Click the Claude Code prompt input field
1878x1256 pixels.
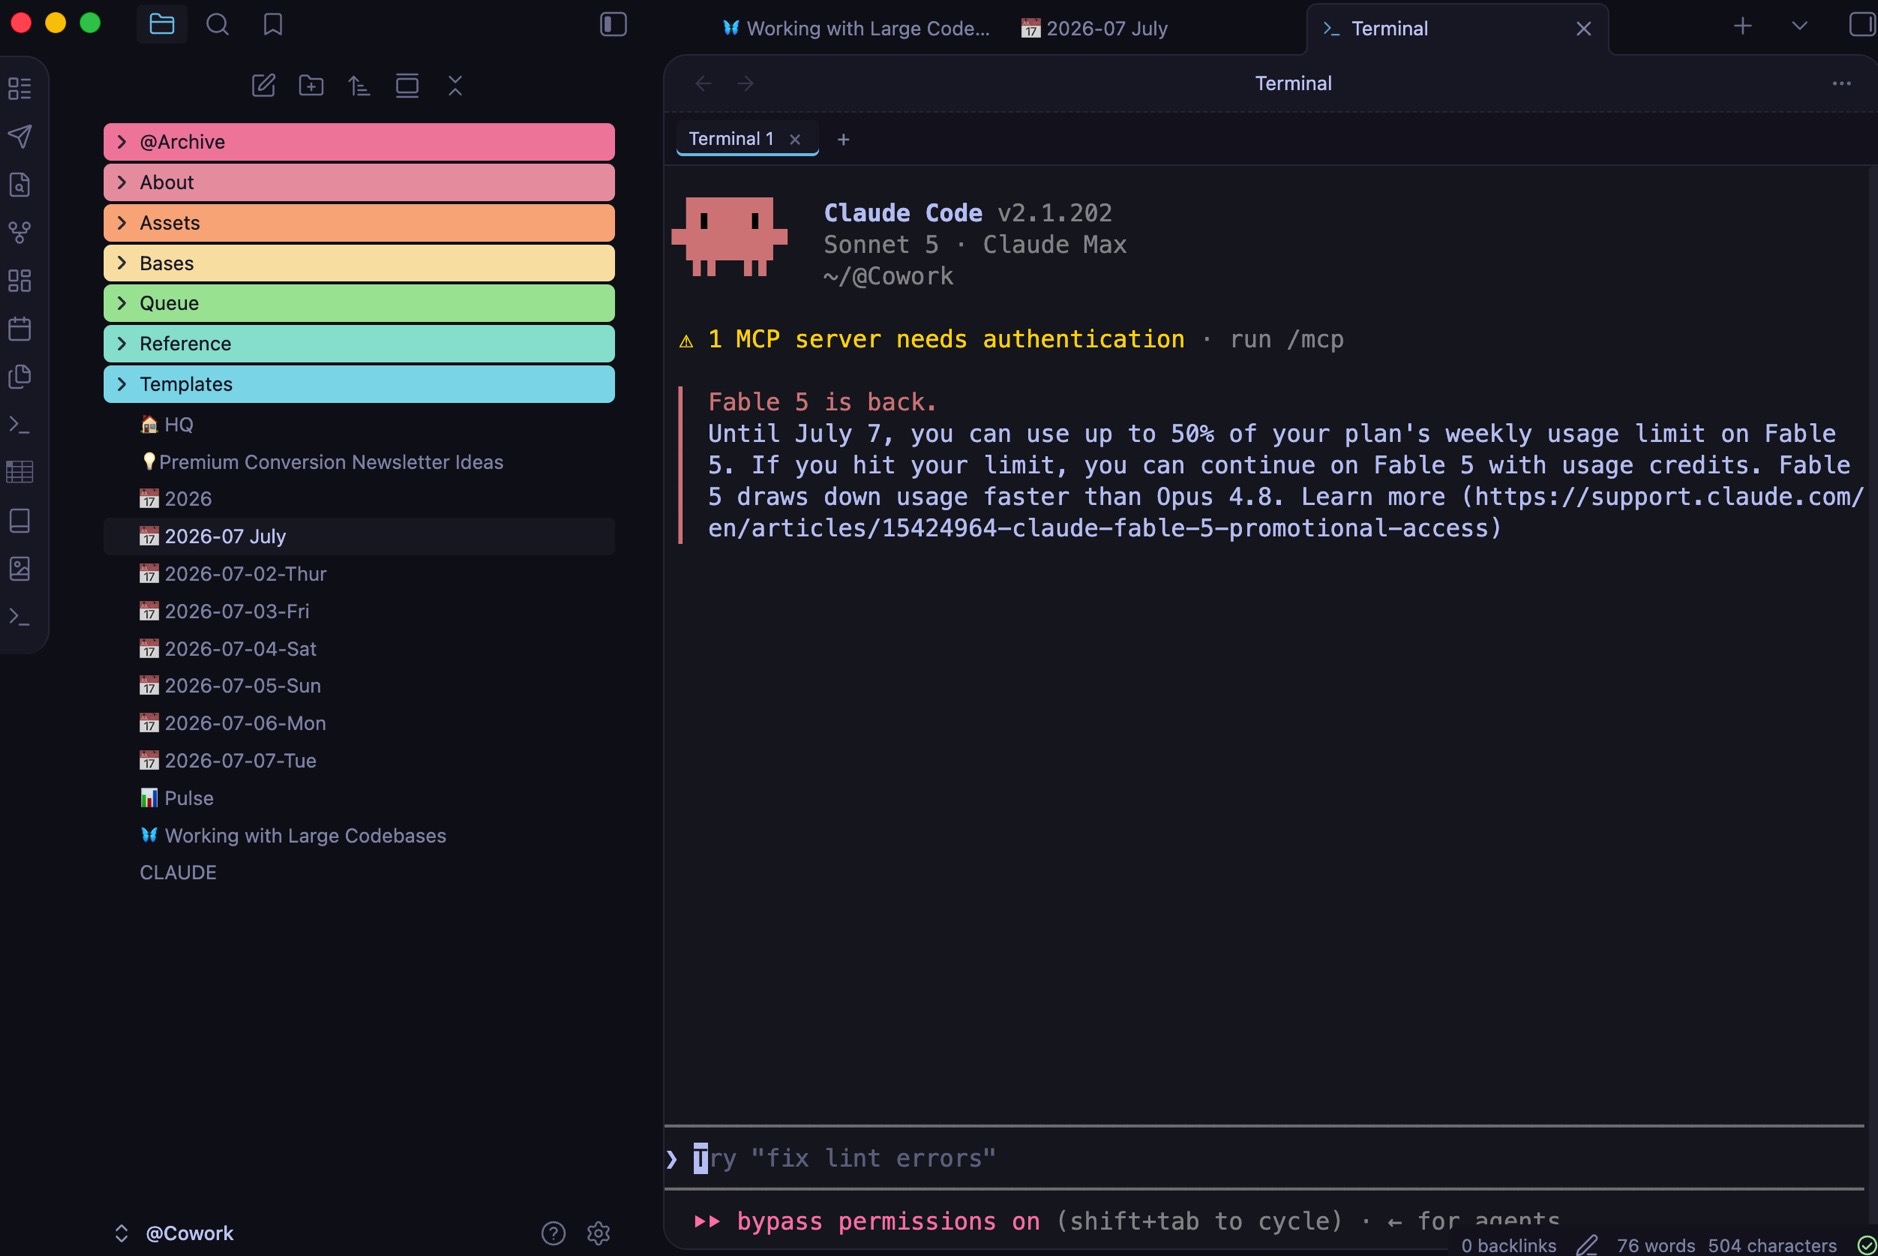tap(1264, 1158)
